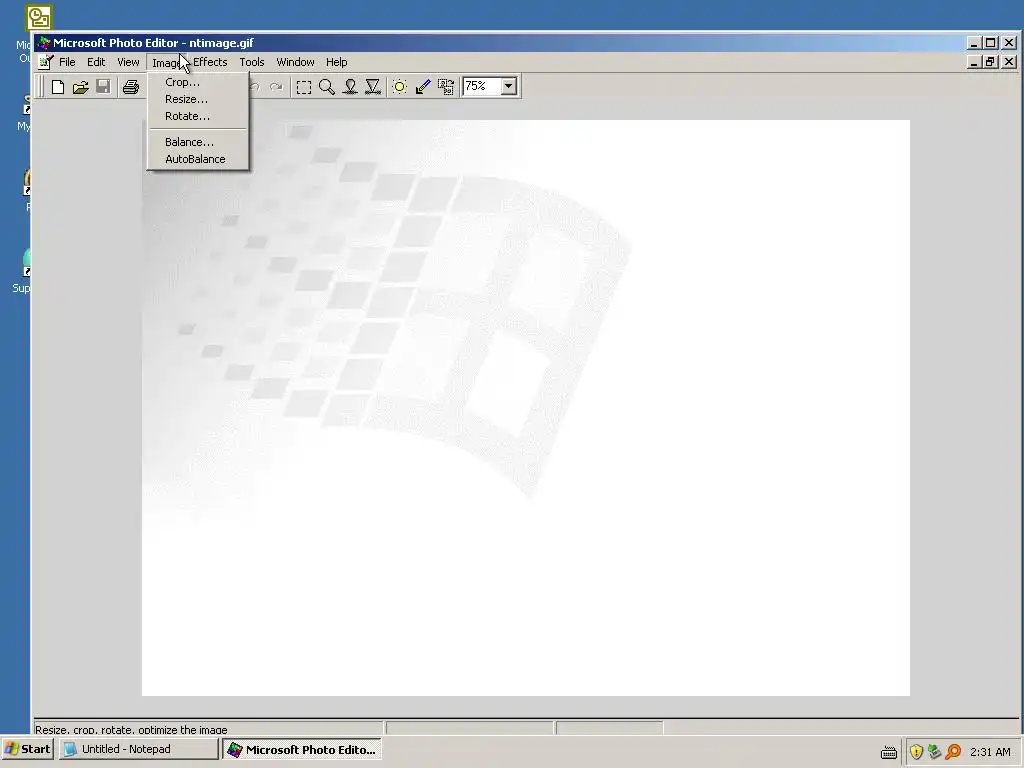
Task: Minimize the Photo Editor application window
Action: (x=974, y=43)
